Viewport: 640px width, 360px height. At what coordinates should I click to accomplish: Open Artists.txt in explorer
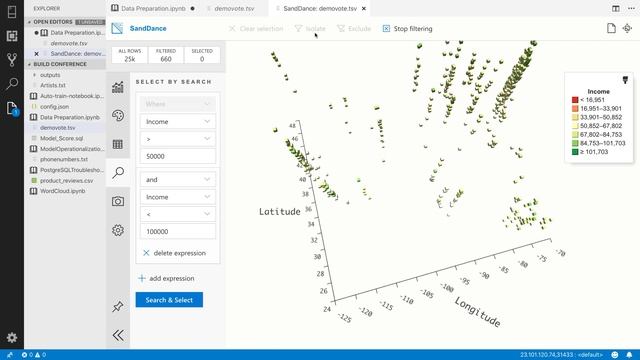pyautogui.click(x=53, y=85)
